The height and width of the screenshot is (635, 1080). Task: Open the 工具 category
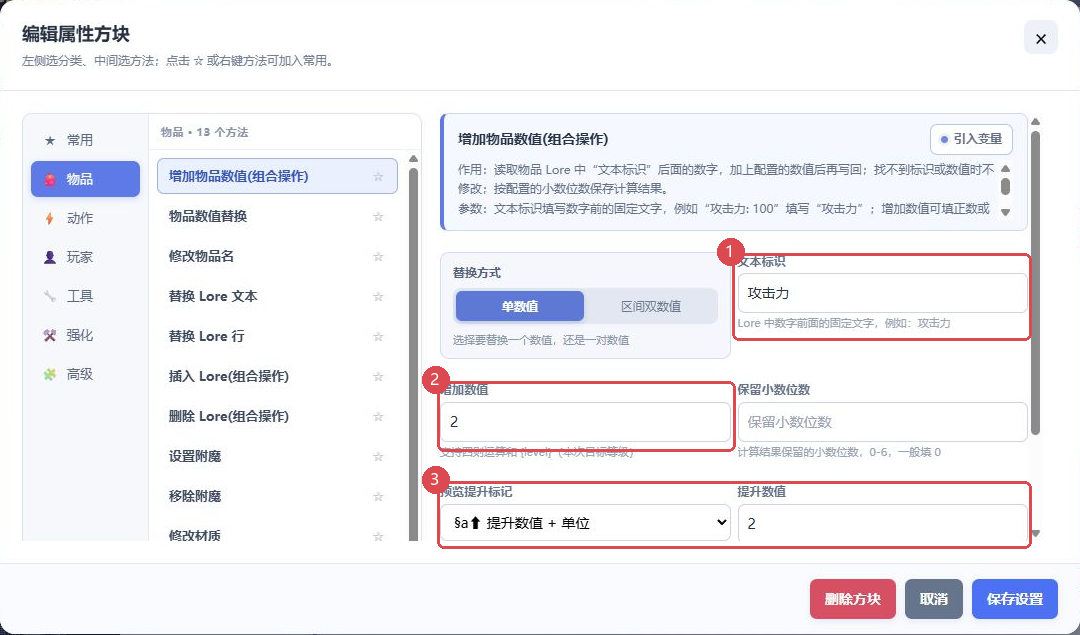pyautogui.click(x=85, y=296)
